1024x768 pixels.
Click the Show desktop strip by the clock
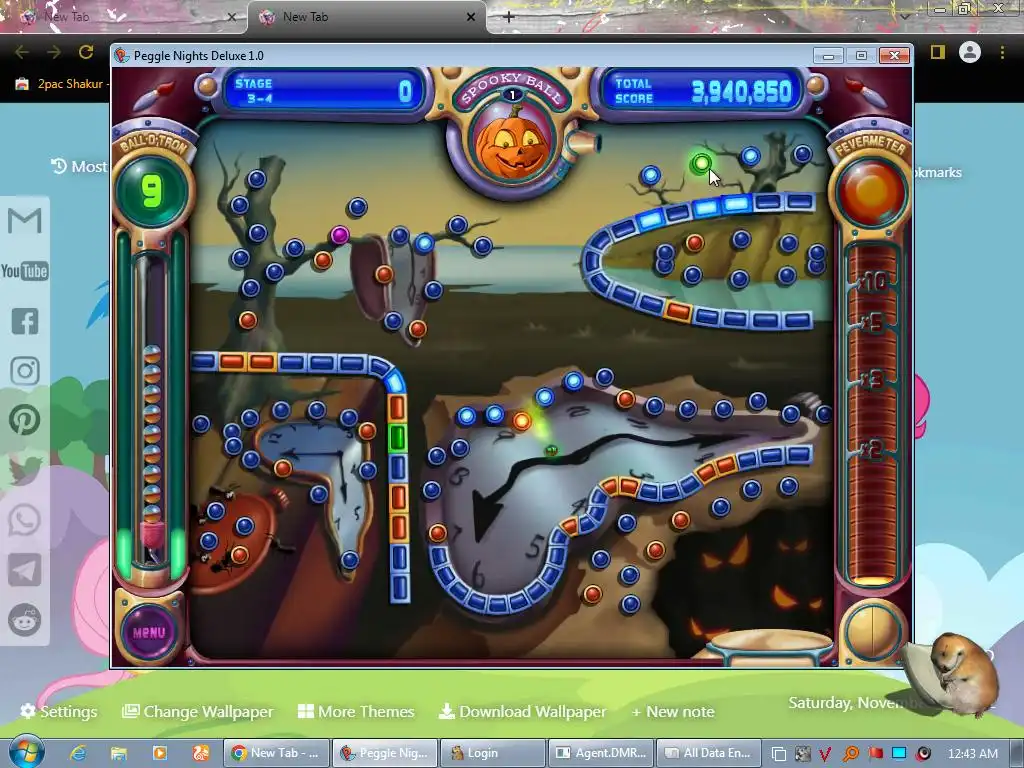(x=1017, y=753)
